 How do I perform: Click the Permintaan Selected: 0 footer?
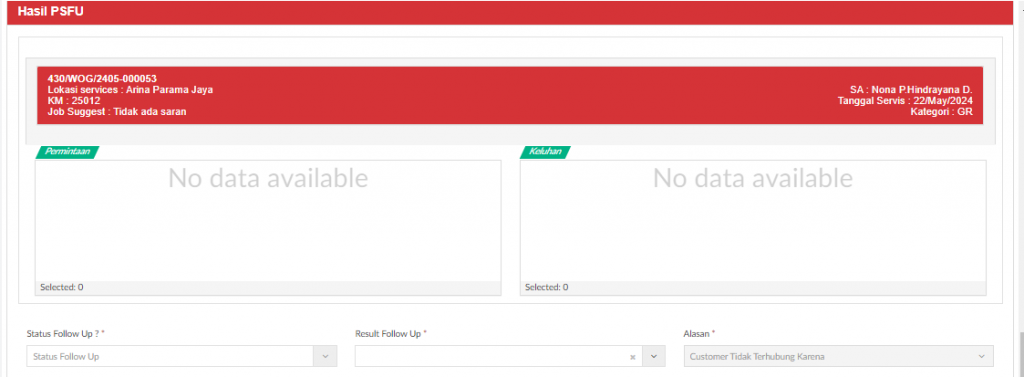pos(268,287)
